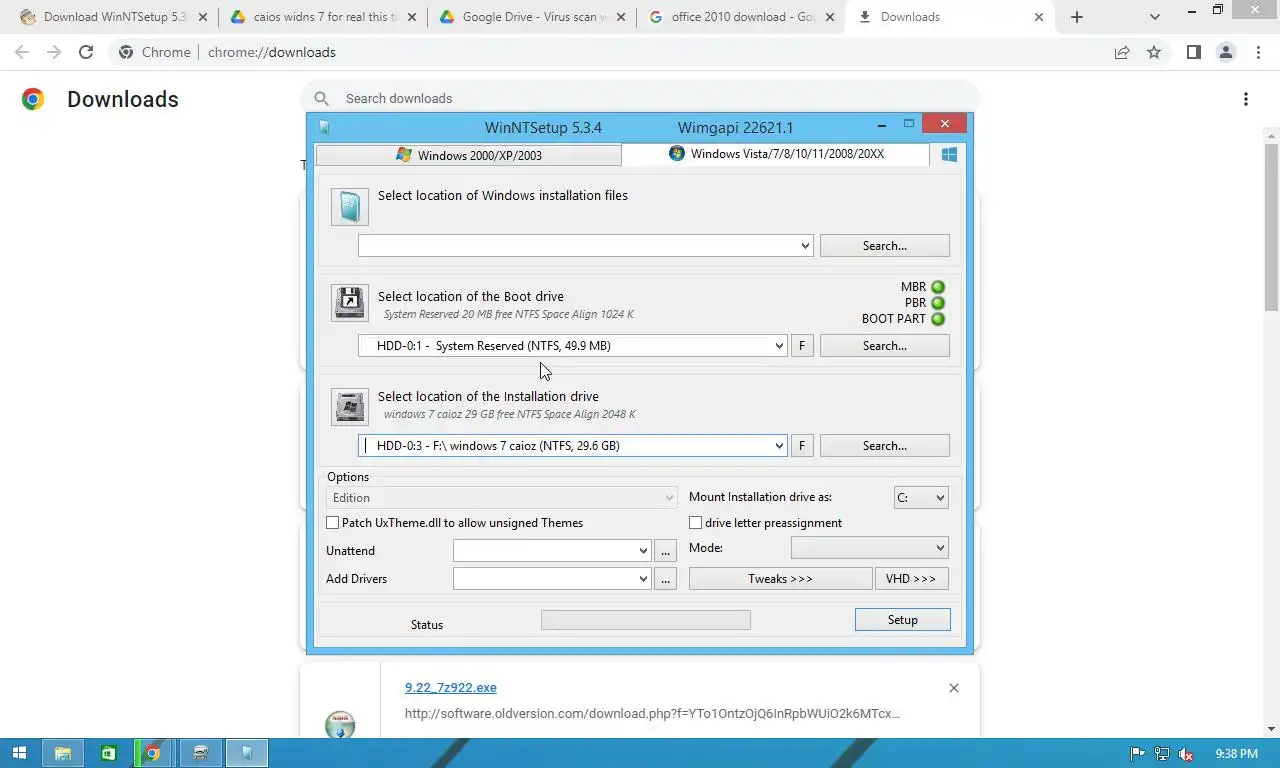Open the Mount Installation drive letter dropdown
This screenshot has width=1280, height=768.
(921, 497)
